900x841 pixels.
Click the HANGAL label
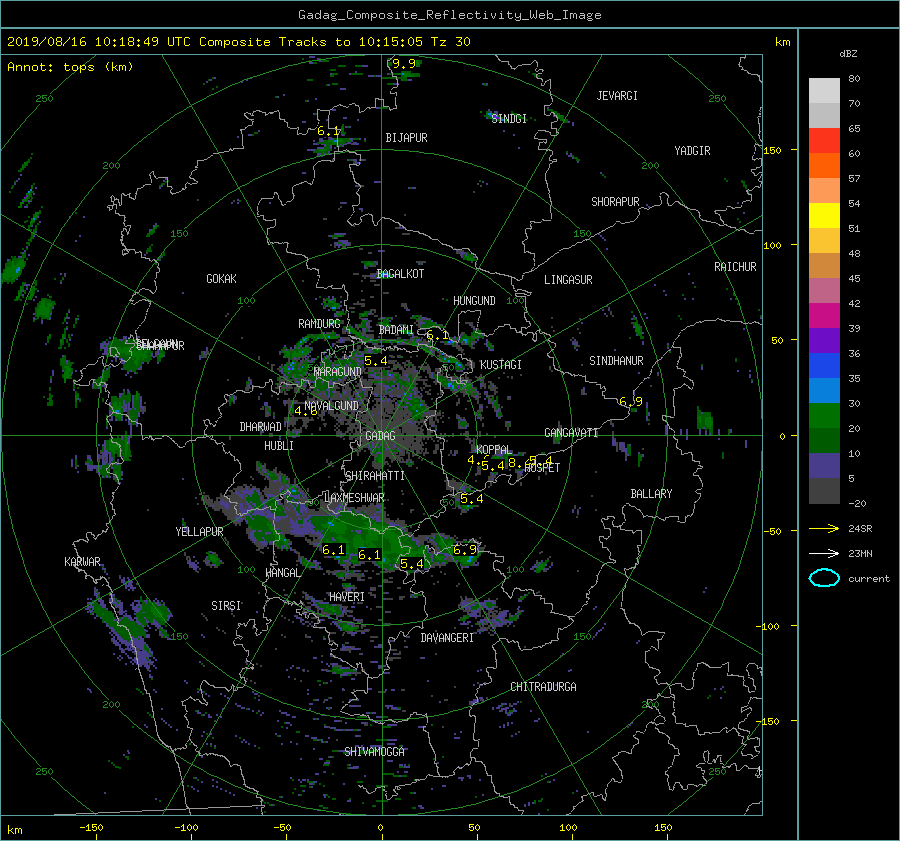tap(282, 573)
